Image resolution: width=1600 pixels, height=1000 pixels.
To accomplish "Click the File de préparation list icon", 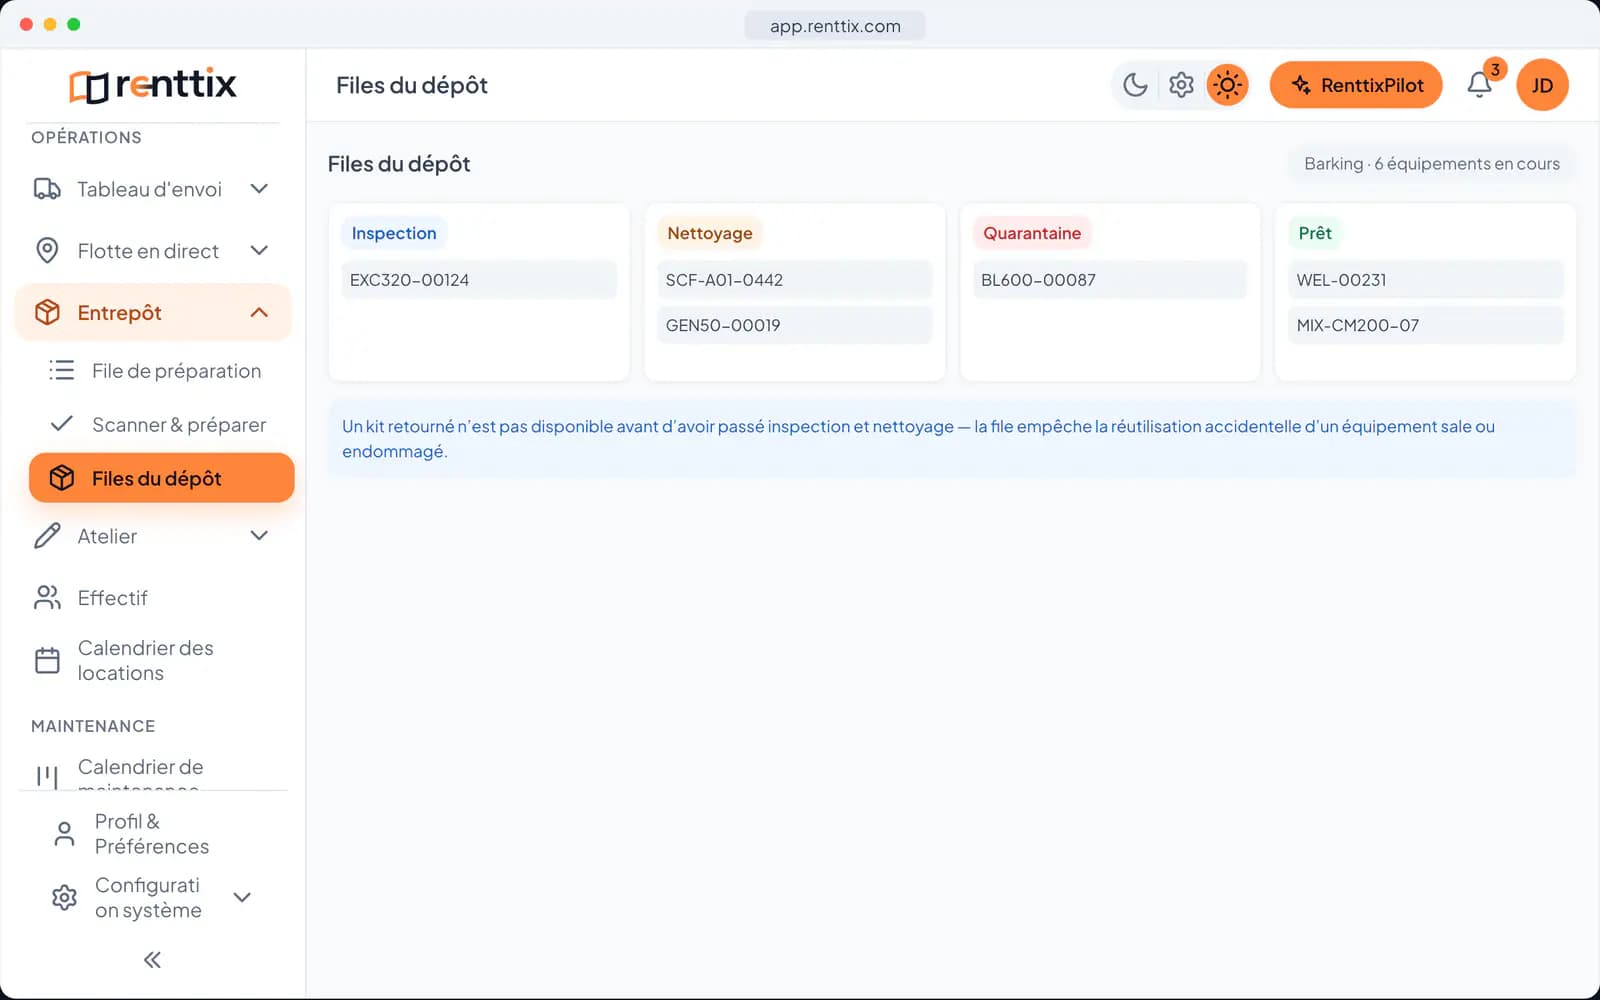I will [62, 371].
